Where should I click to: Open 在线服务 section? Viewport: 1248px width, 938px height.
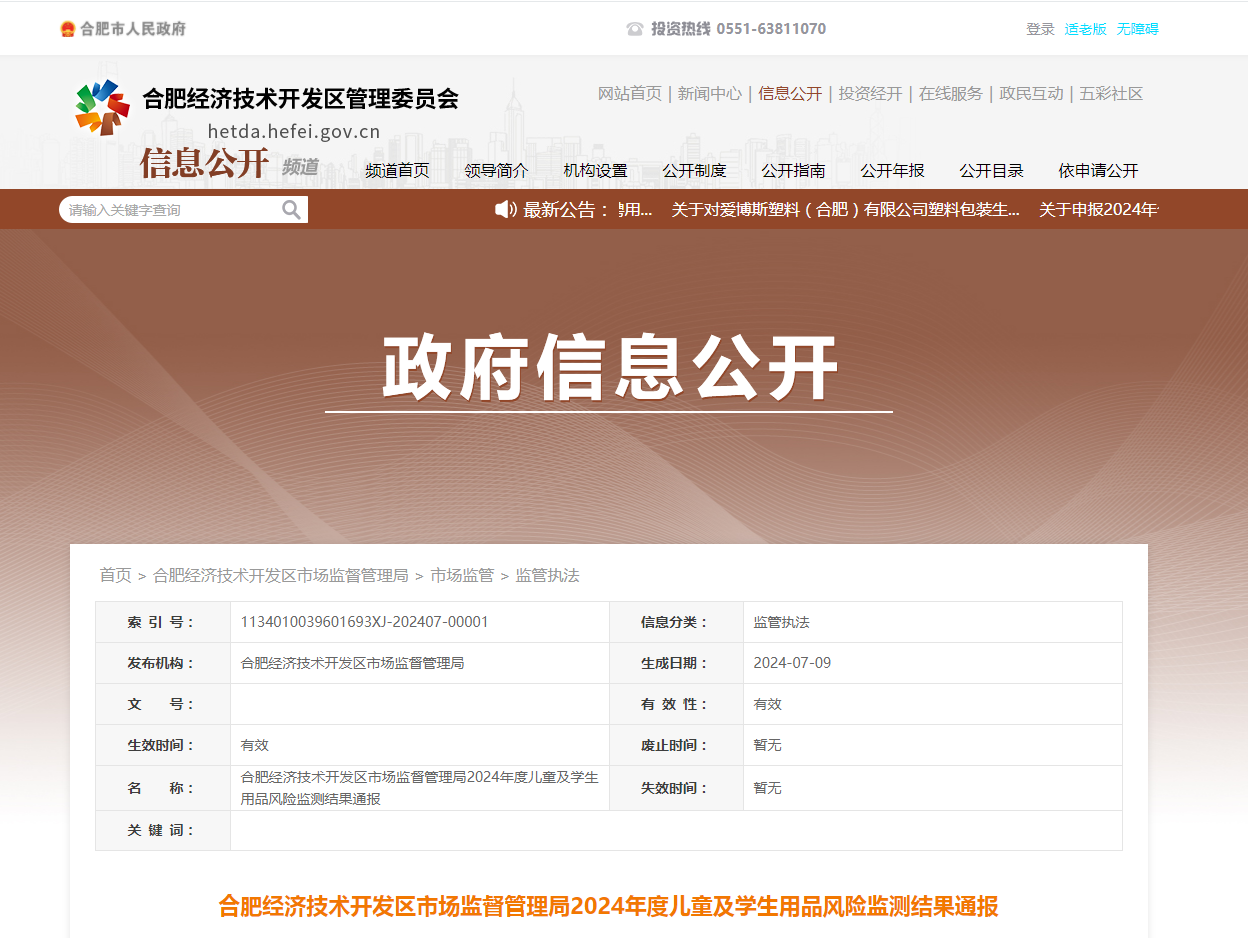[x=951, y=93]
